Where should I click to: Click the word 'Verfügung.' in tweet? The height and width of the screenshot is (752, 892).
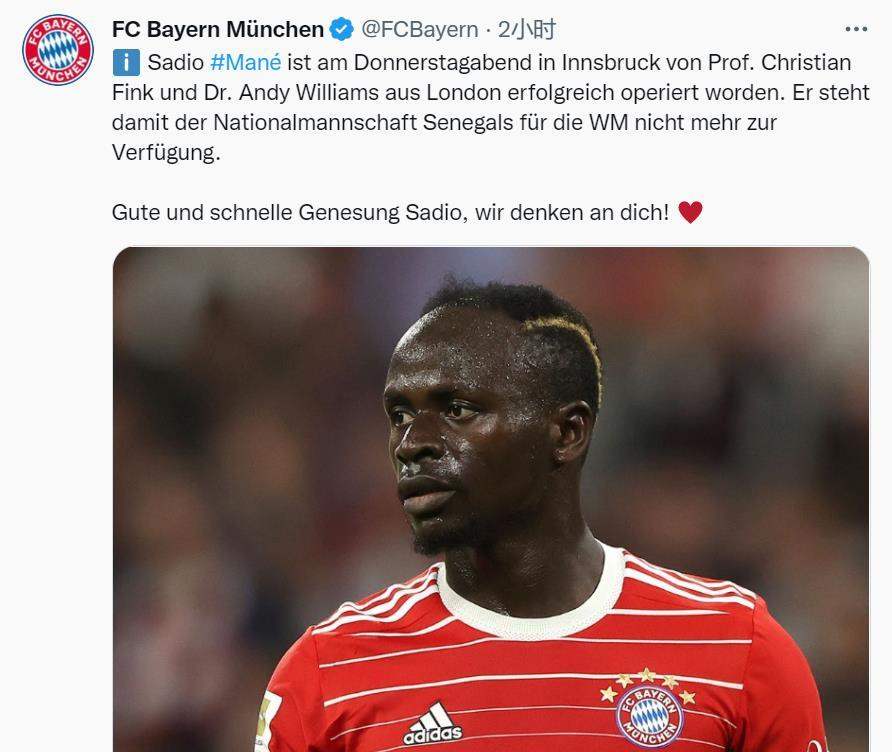tap(166, 152)
